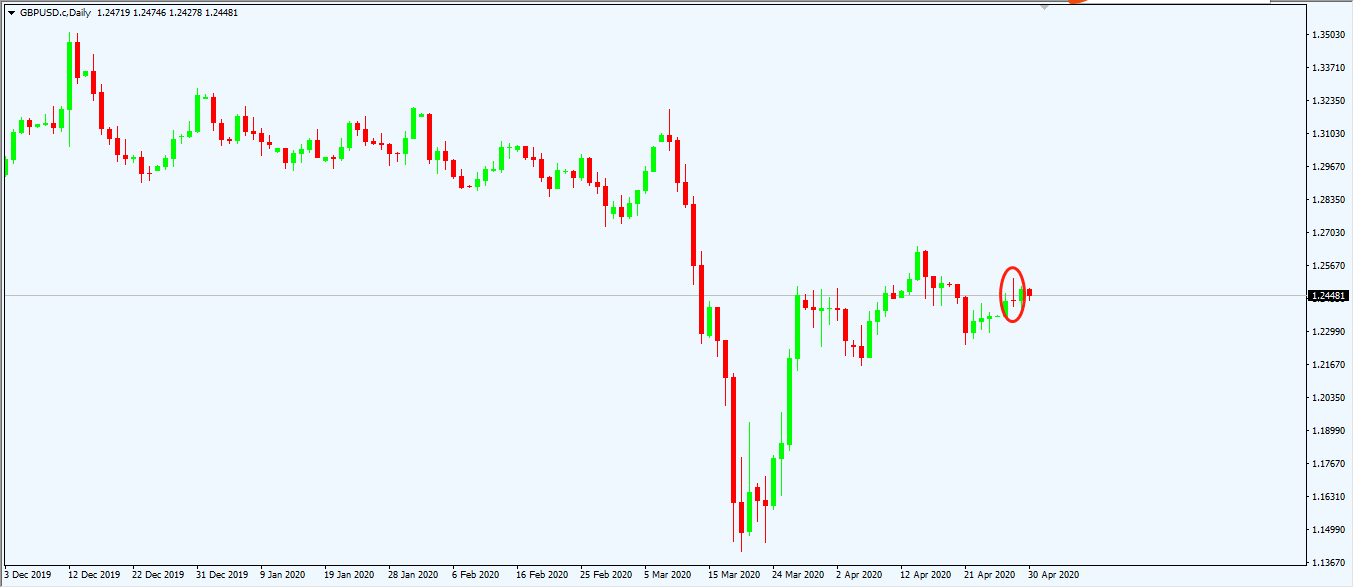
Task: Click the 19 Jan 2020 date label
Action: tap(350, 575)
